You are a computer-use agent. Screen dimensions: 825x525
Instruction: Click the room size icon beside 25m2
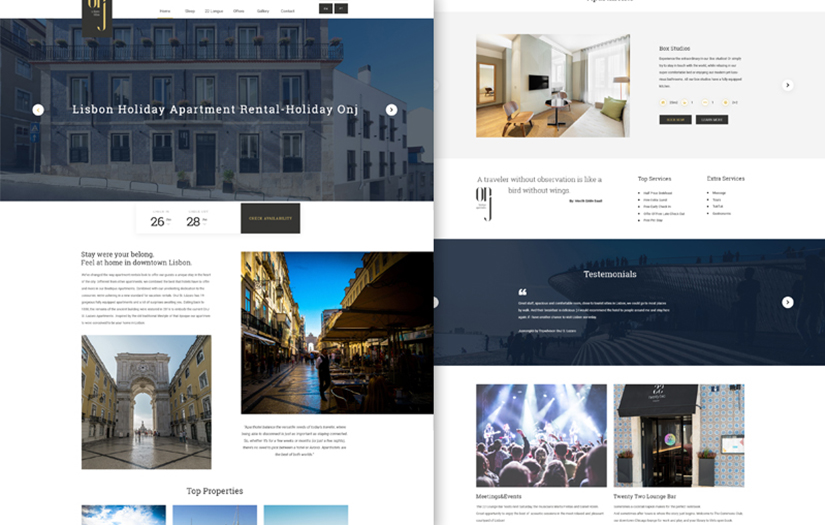pyautogui.click(x=663, y=103)
